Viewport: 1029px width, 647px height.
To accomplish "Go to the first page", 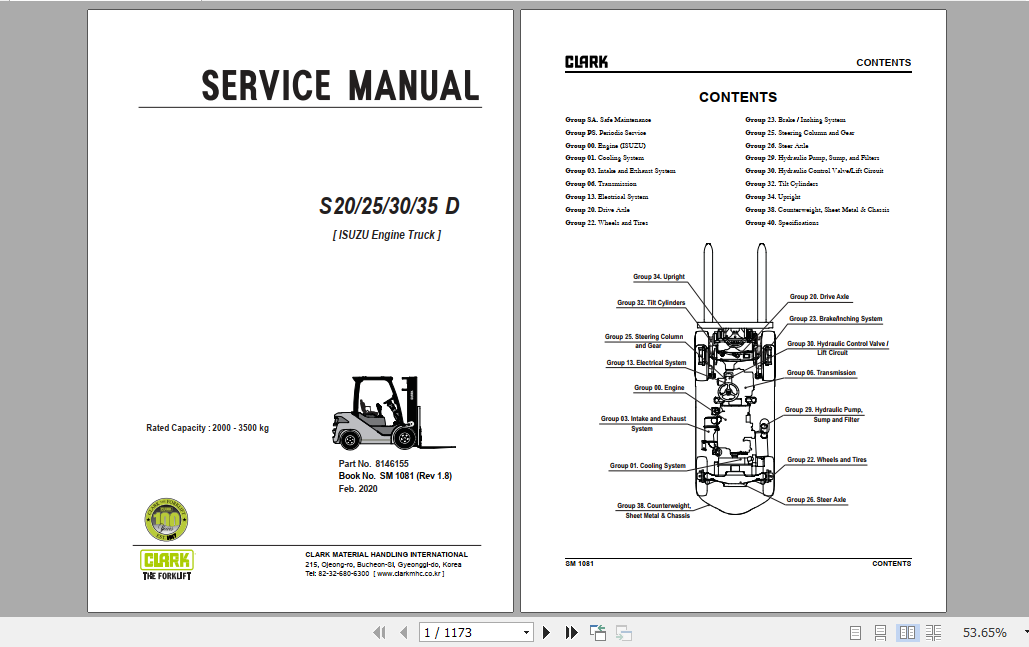I will (x=379, y=633).
